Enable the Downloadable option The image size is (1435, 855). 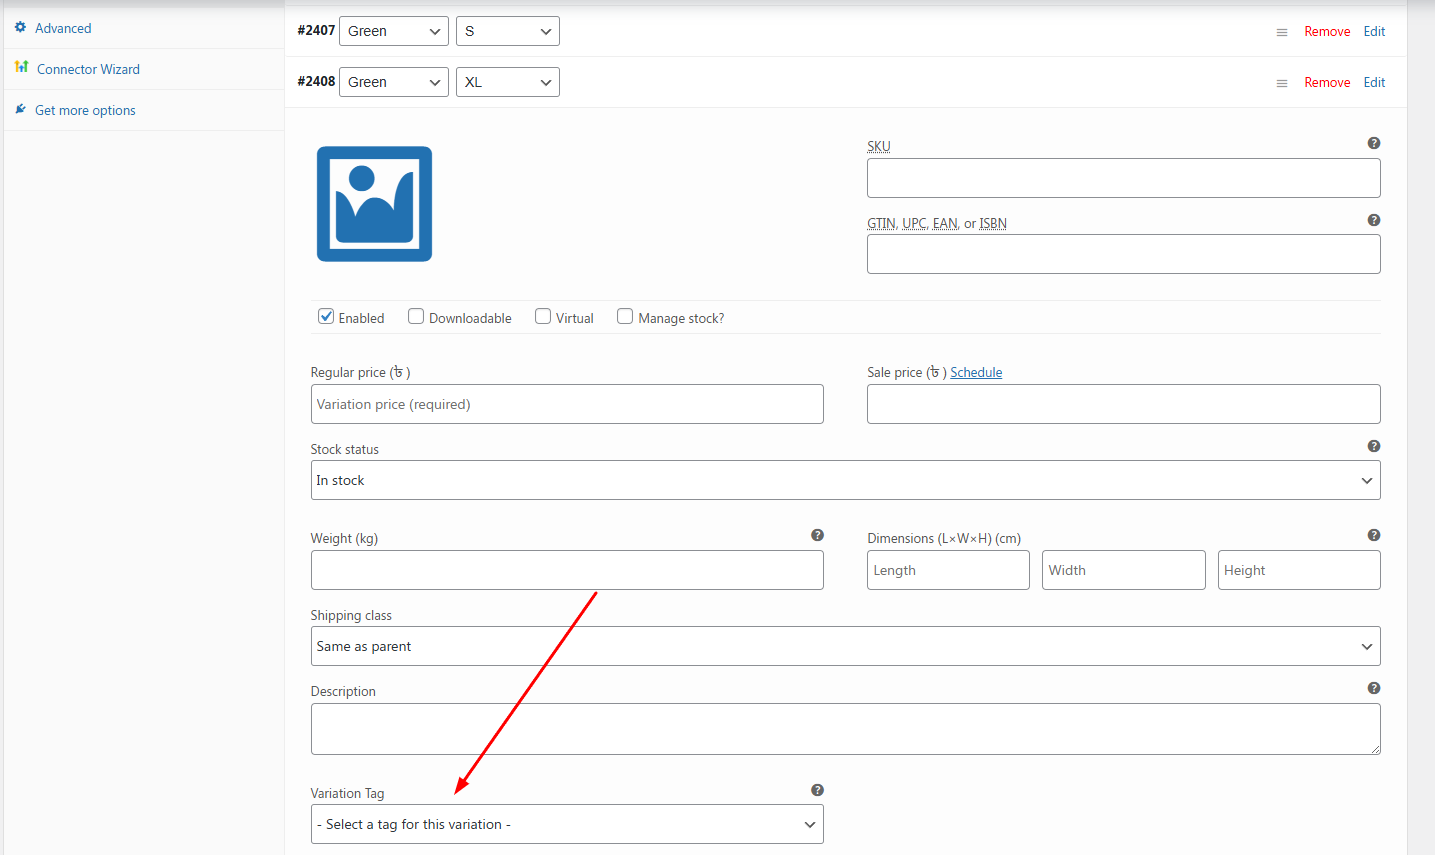click(x=415, y=316)
